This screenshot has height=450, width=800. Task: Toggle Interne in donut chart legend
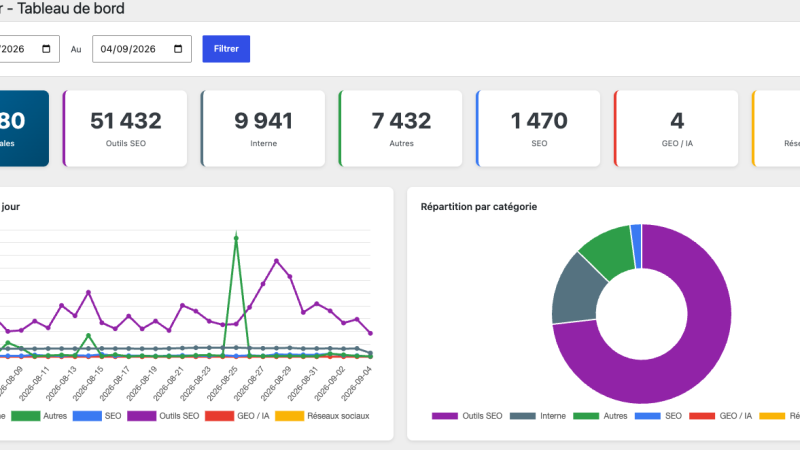[x=538, y=416]
